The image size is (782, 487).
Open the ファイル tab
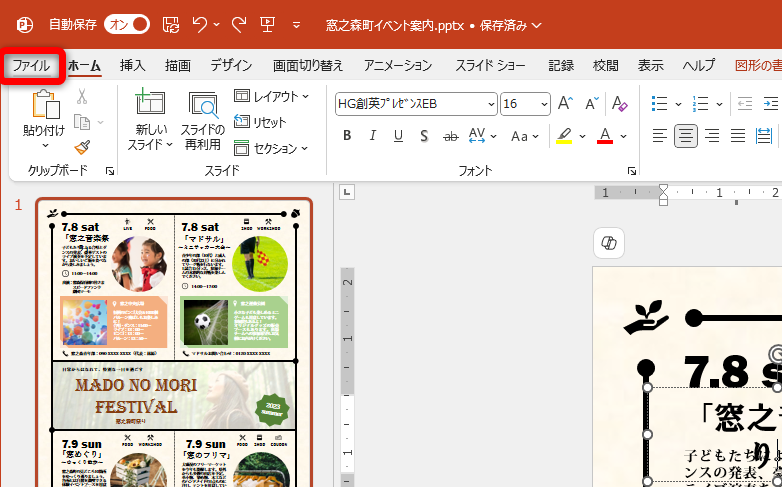31,65
